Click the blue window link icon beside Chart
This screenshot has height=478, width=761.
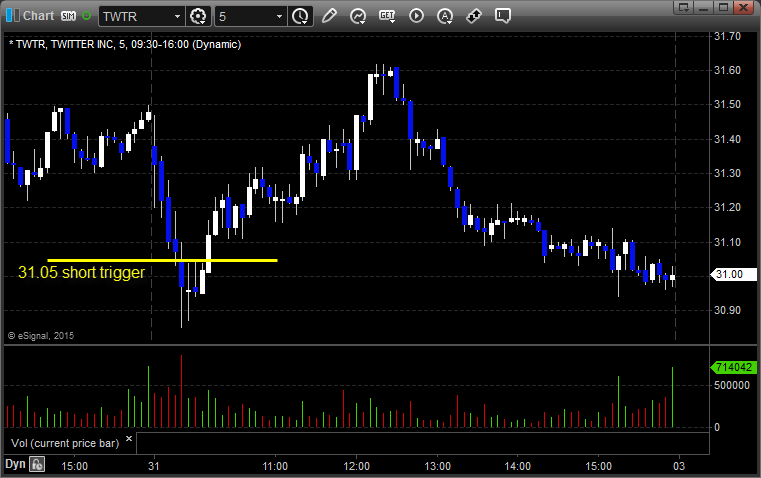click(13, 16)
